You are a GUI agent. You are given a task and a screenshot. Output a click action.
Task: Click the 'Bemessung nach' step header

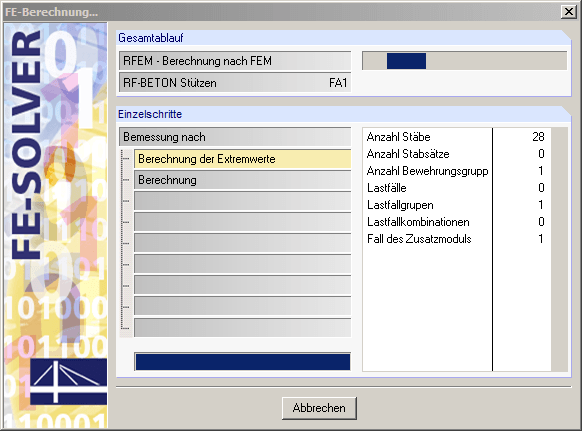click(x=235, y=137)
